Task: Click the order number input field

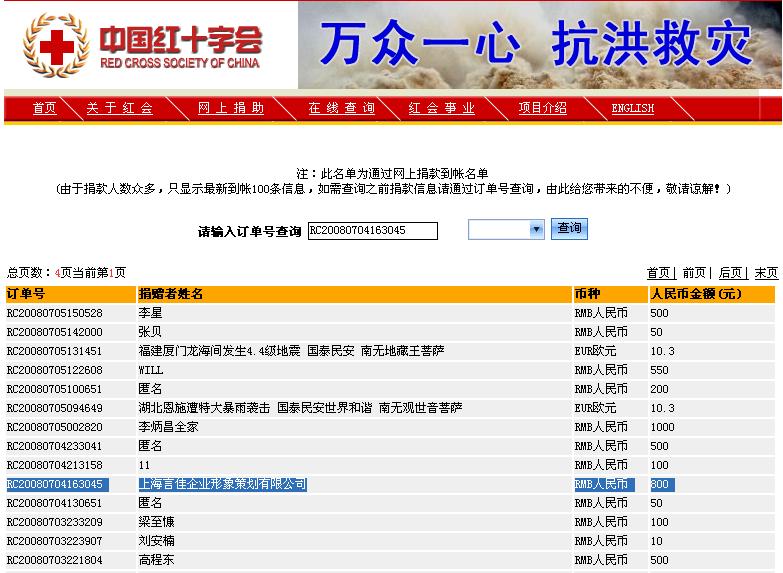Action: point(372,231)
